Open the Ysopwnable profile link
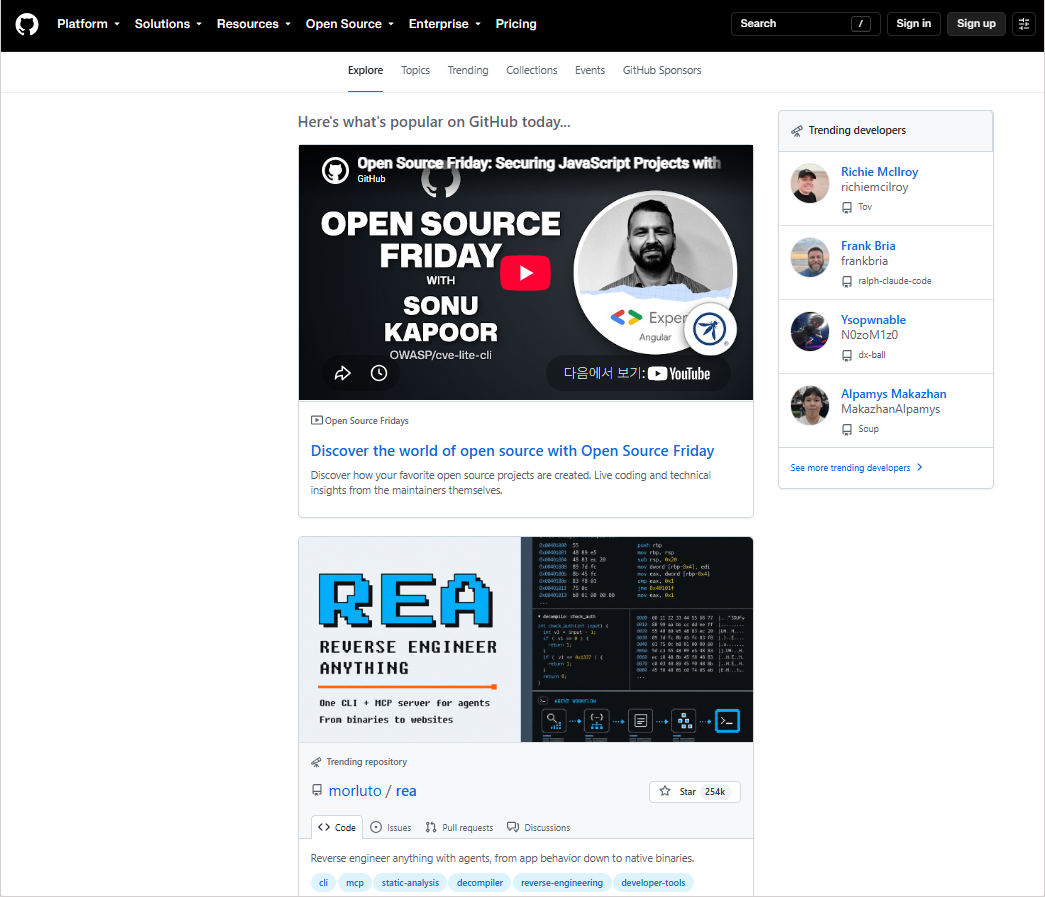 tap(873, 320)
